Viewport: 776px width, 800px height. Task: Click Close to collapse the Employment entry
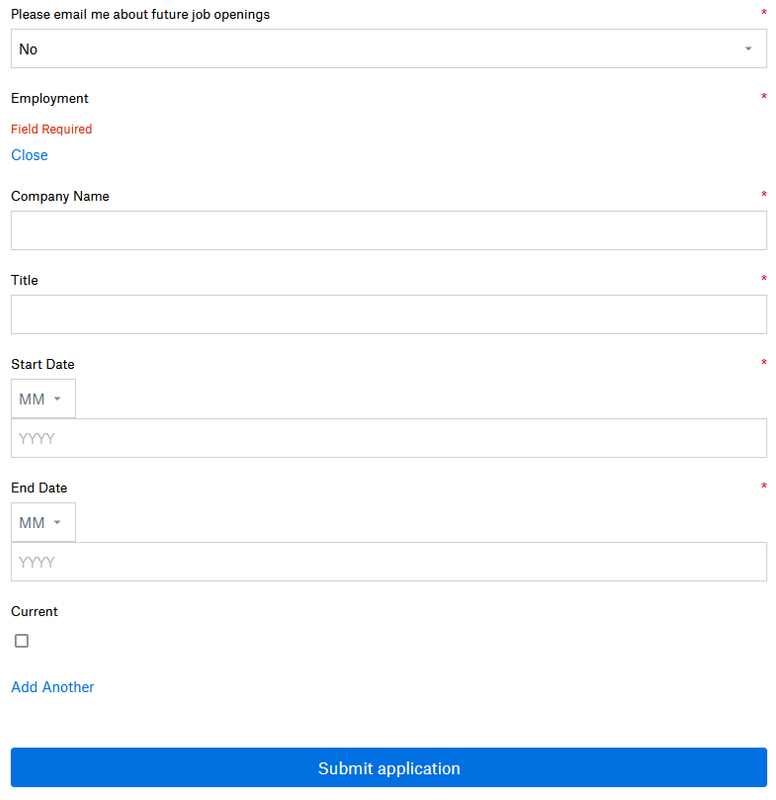(29, 155)
